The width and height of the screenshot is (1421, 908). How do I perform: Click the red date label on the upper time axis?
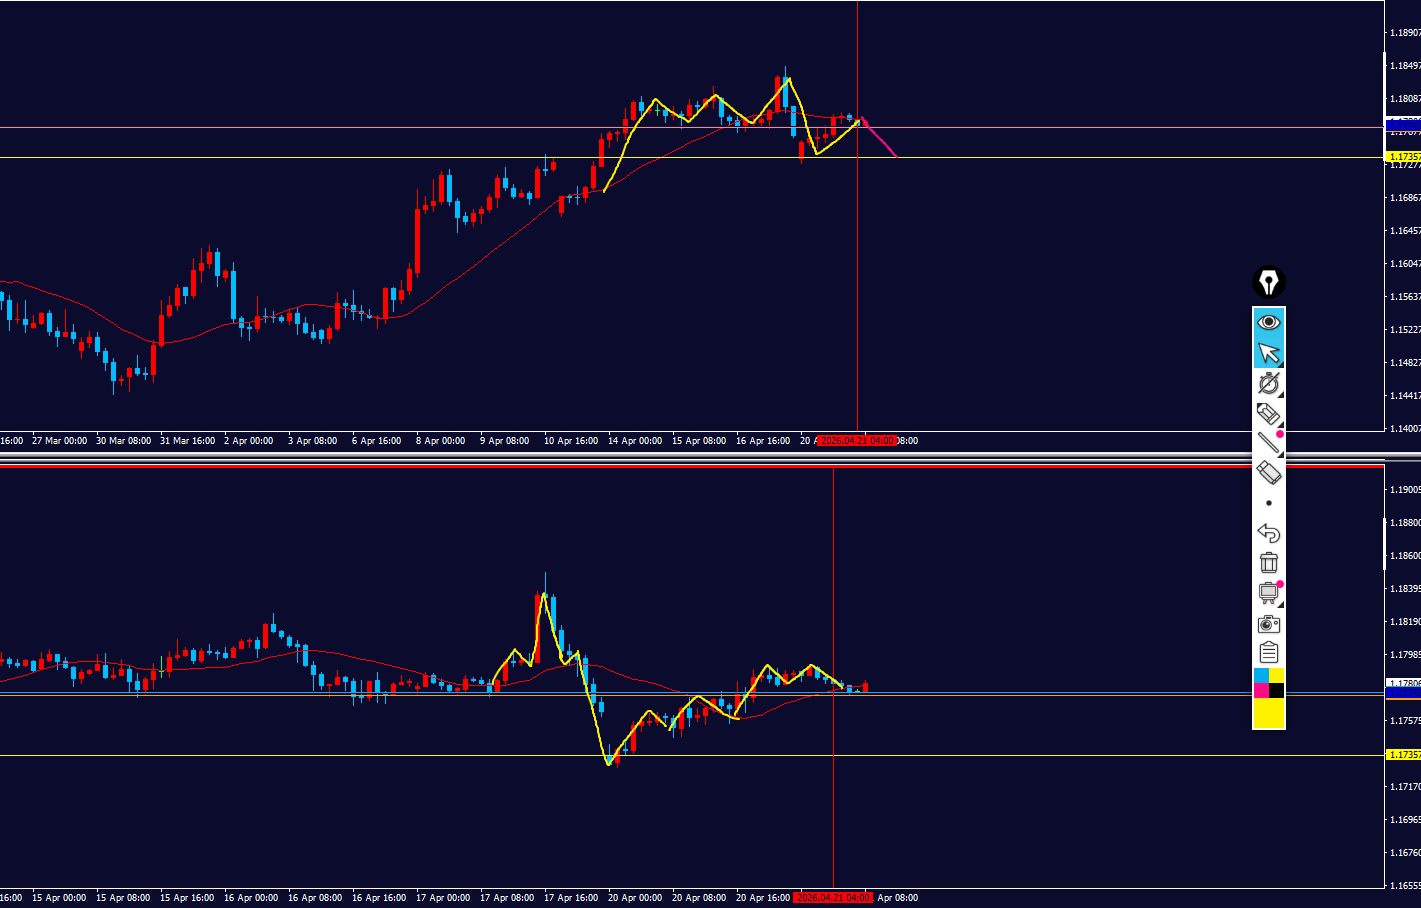pyautogui.click(x=856, y=441)
